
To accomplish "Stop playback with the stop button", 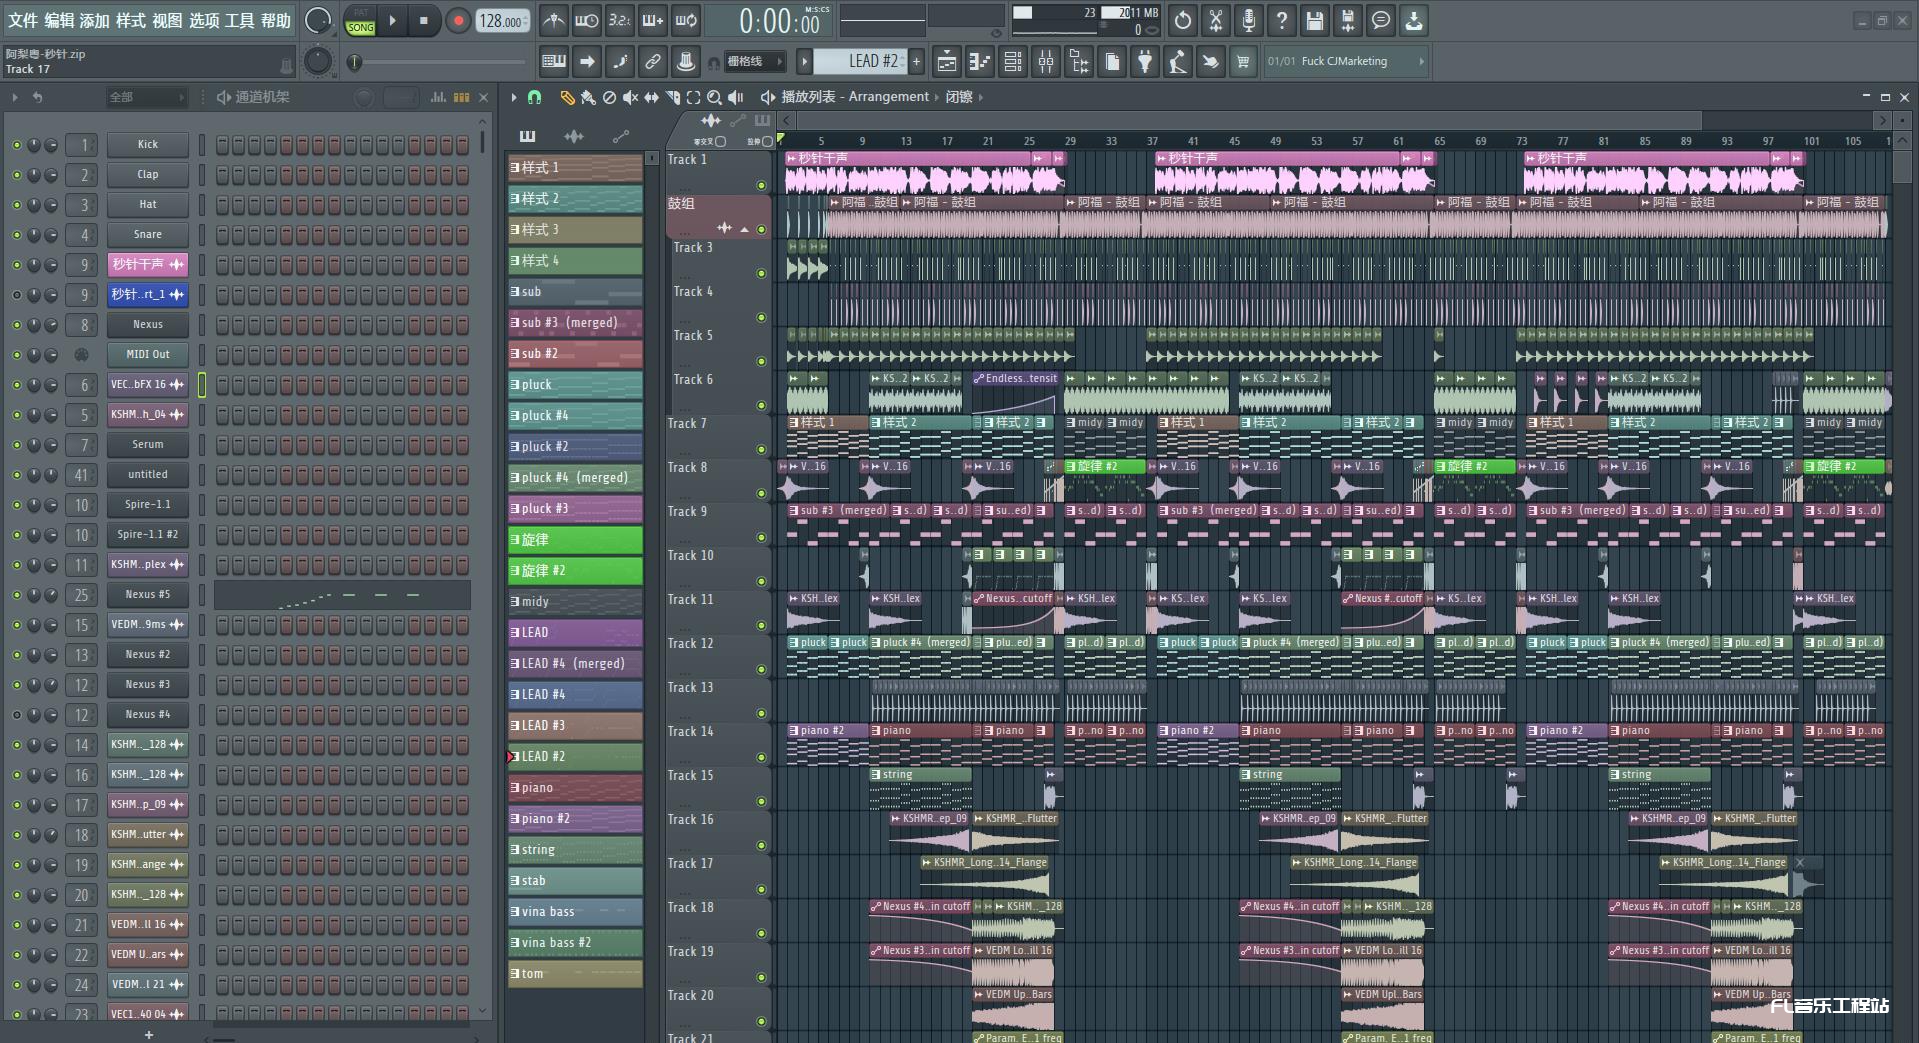I will (424, 20).
